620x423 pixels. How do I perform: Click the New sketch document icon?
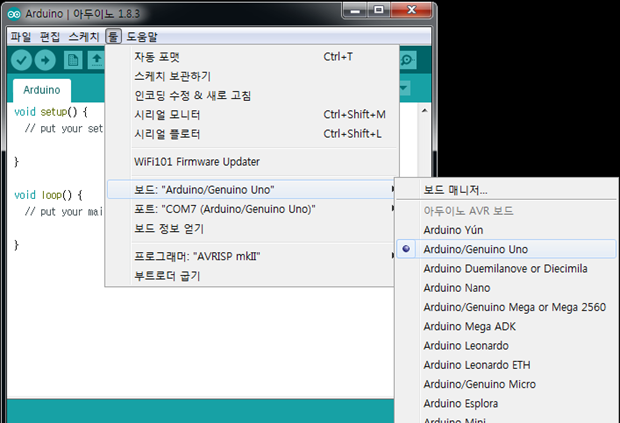point(73,60)
